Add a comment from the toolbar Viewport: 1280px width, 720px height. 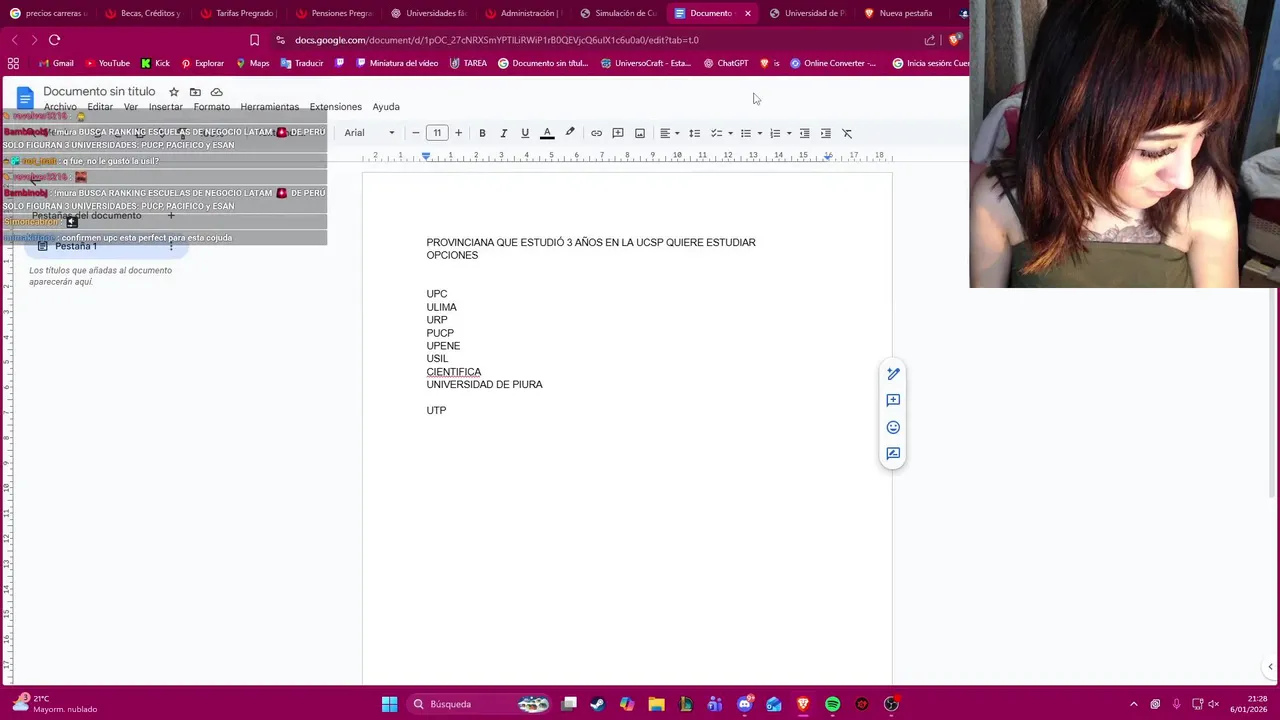(618, 133)
